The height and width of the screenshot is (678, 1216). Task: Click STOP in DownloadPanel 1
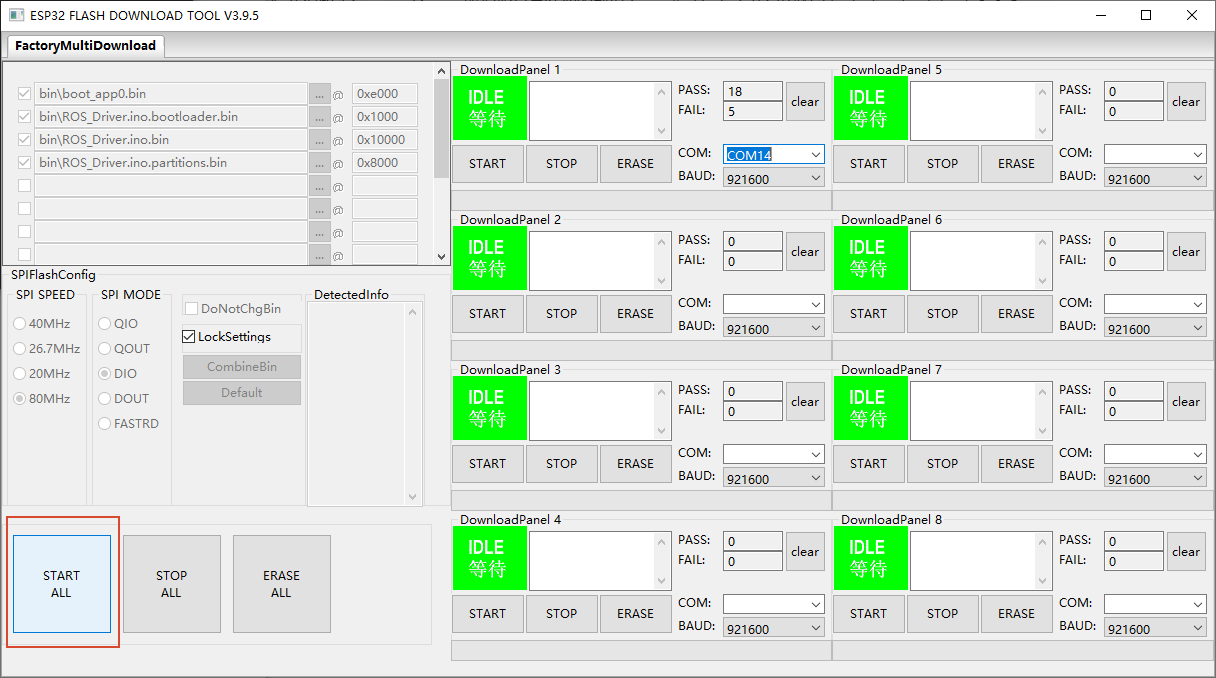click(x=561, y=164)
